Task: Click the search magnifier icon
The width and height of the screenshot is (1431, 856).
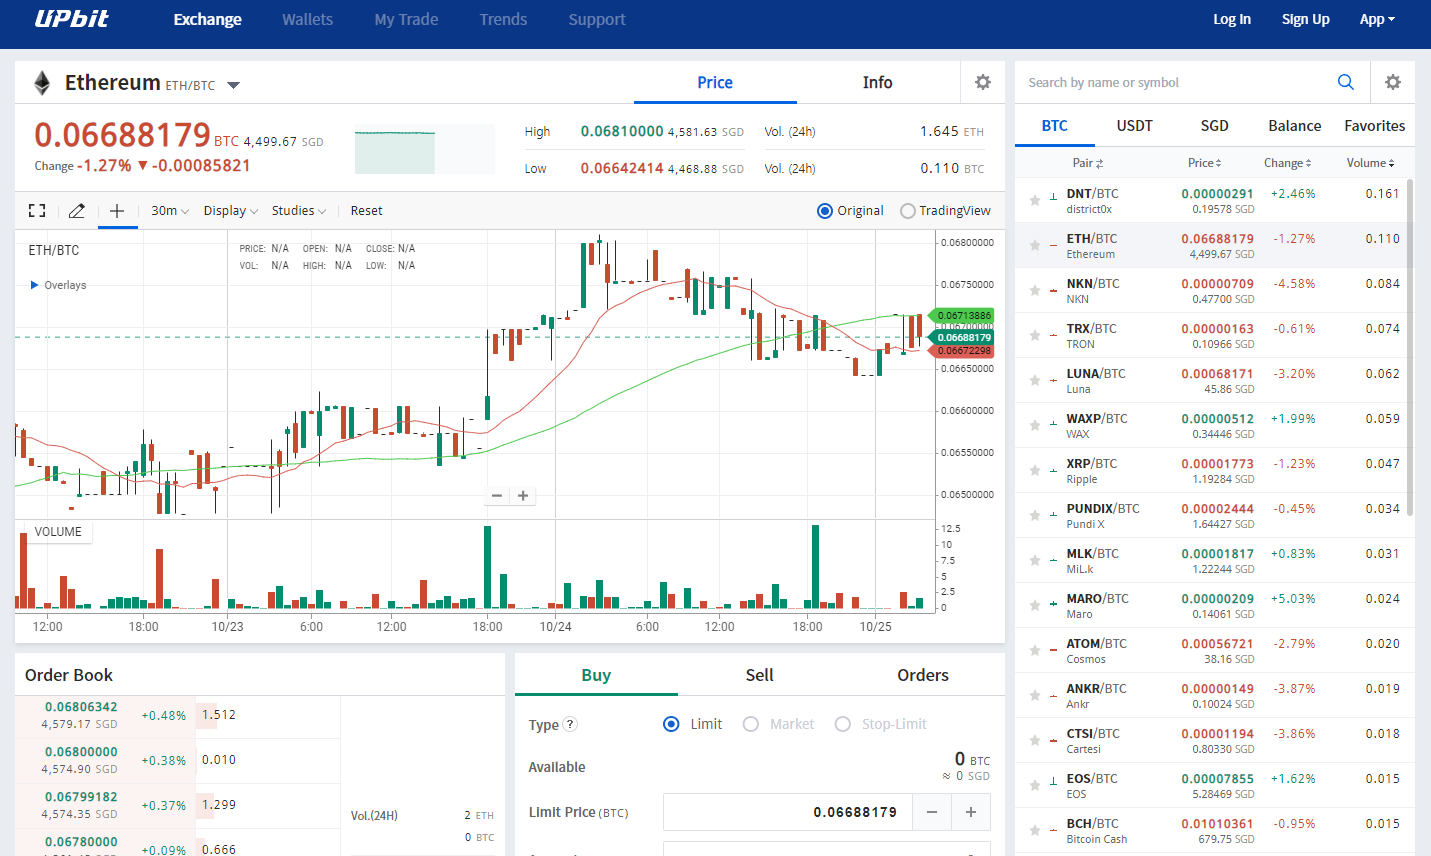Action: click(x=1346, y=82)
